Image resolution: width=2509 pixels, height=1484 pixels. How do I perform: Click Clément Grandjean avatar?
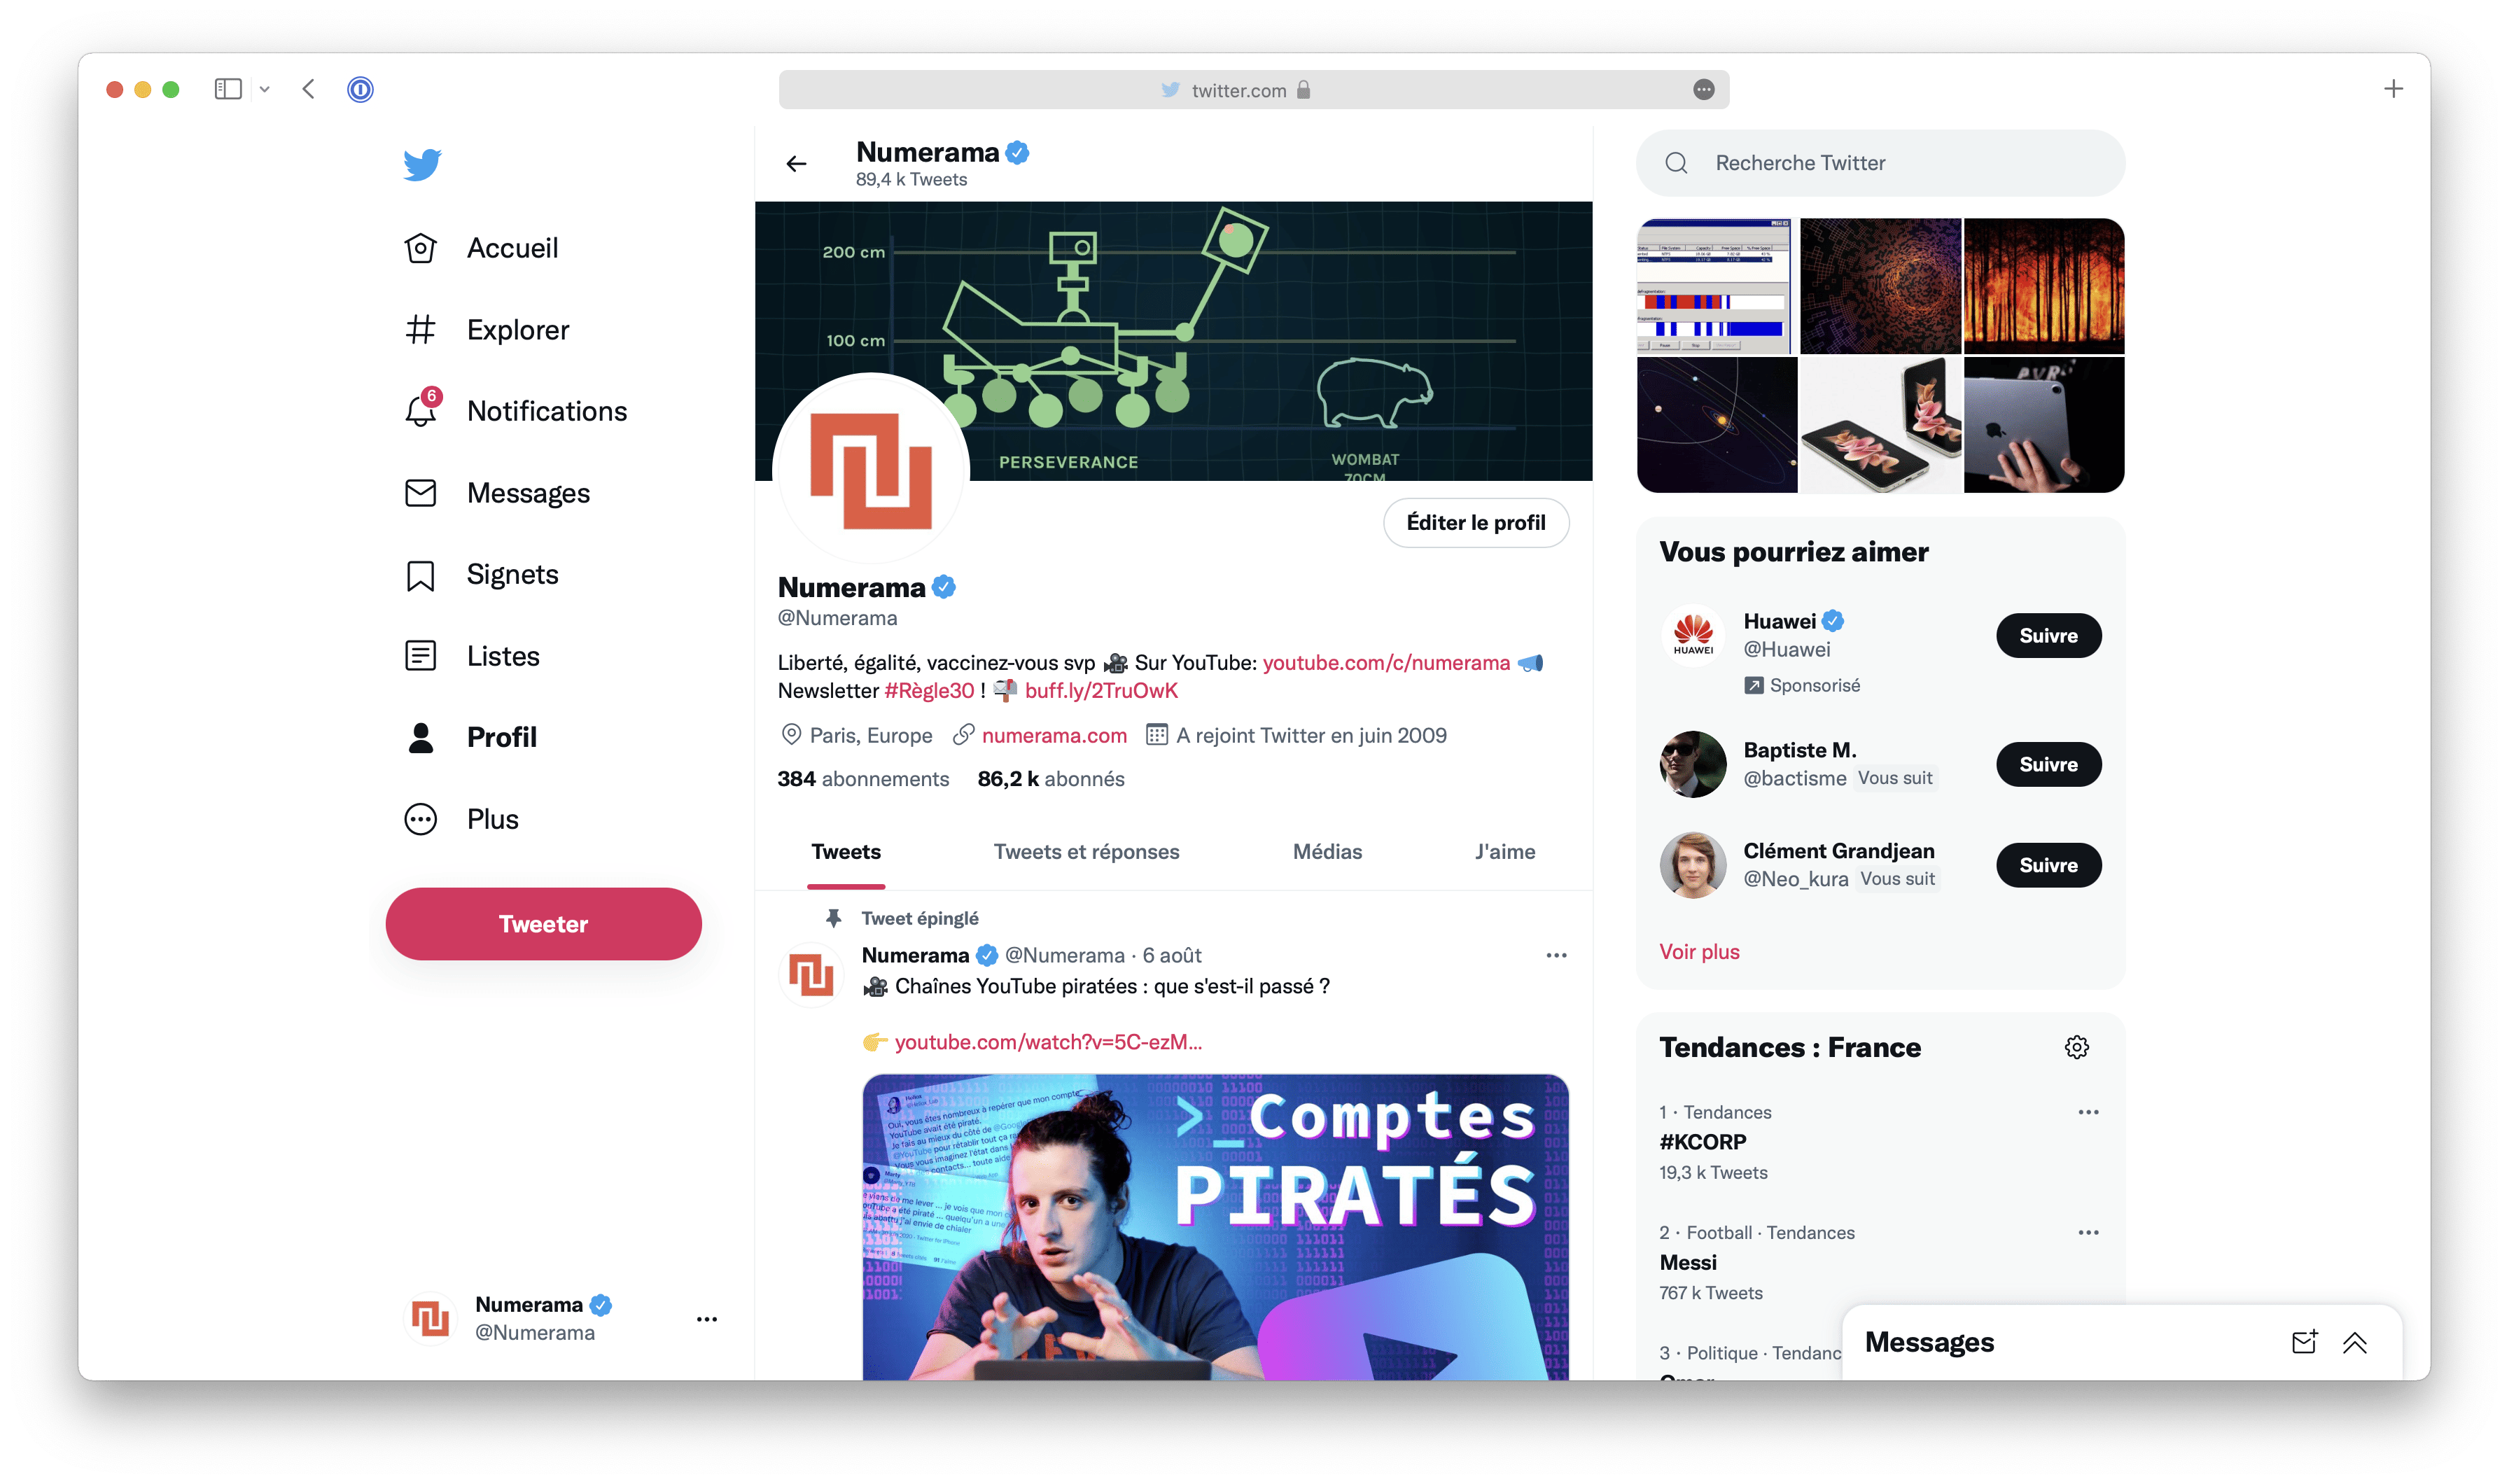pyautogui.click(x=1693, y=865)
